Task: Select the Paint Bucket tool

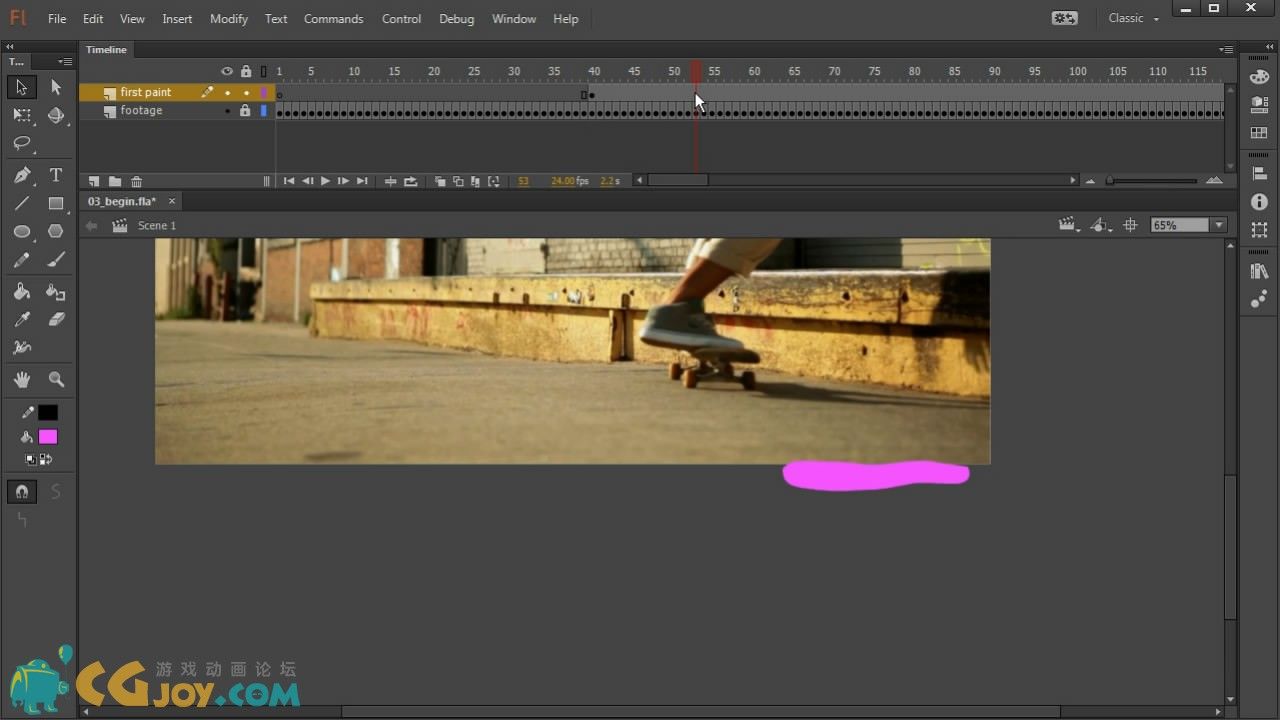Action: pyautogui.click(x=21, y=292)
